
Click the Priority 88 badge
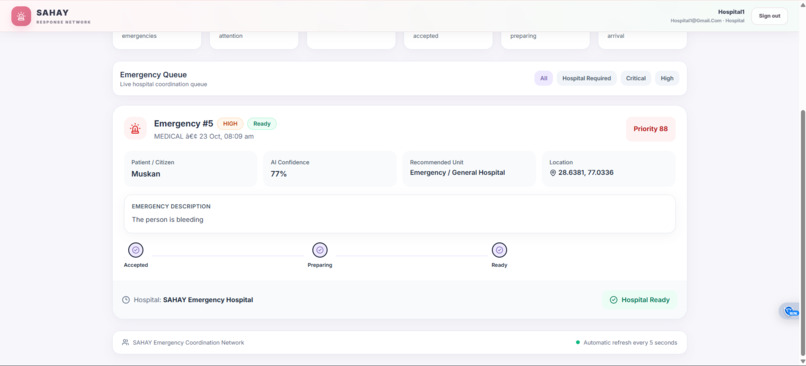pyautogui.click(x=650, y=129)
